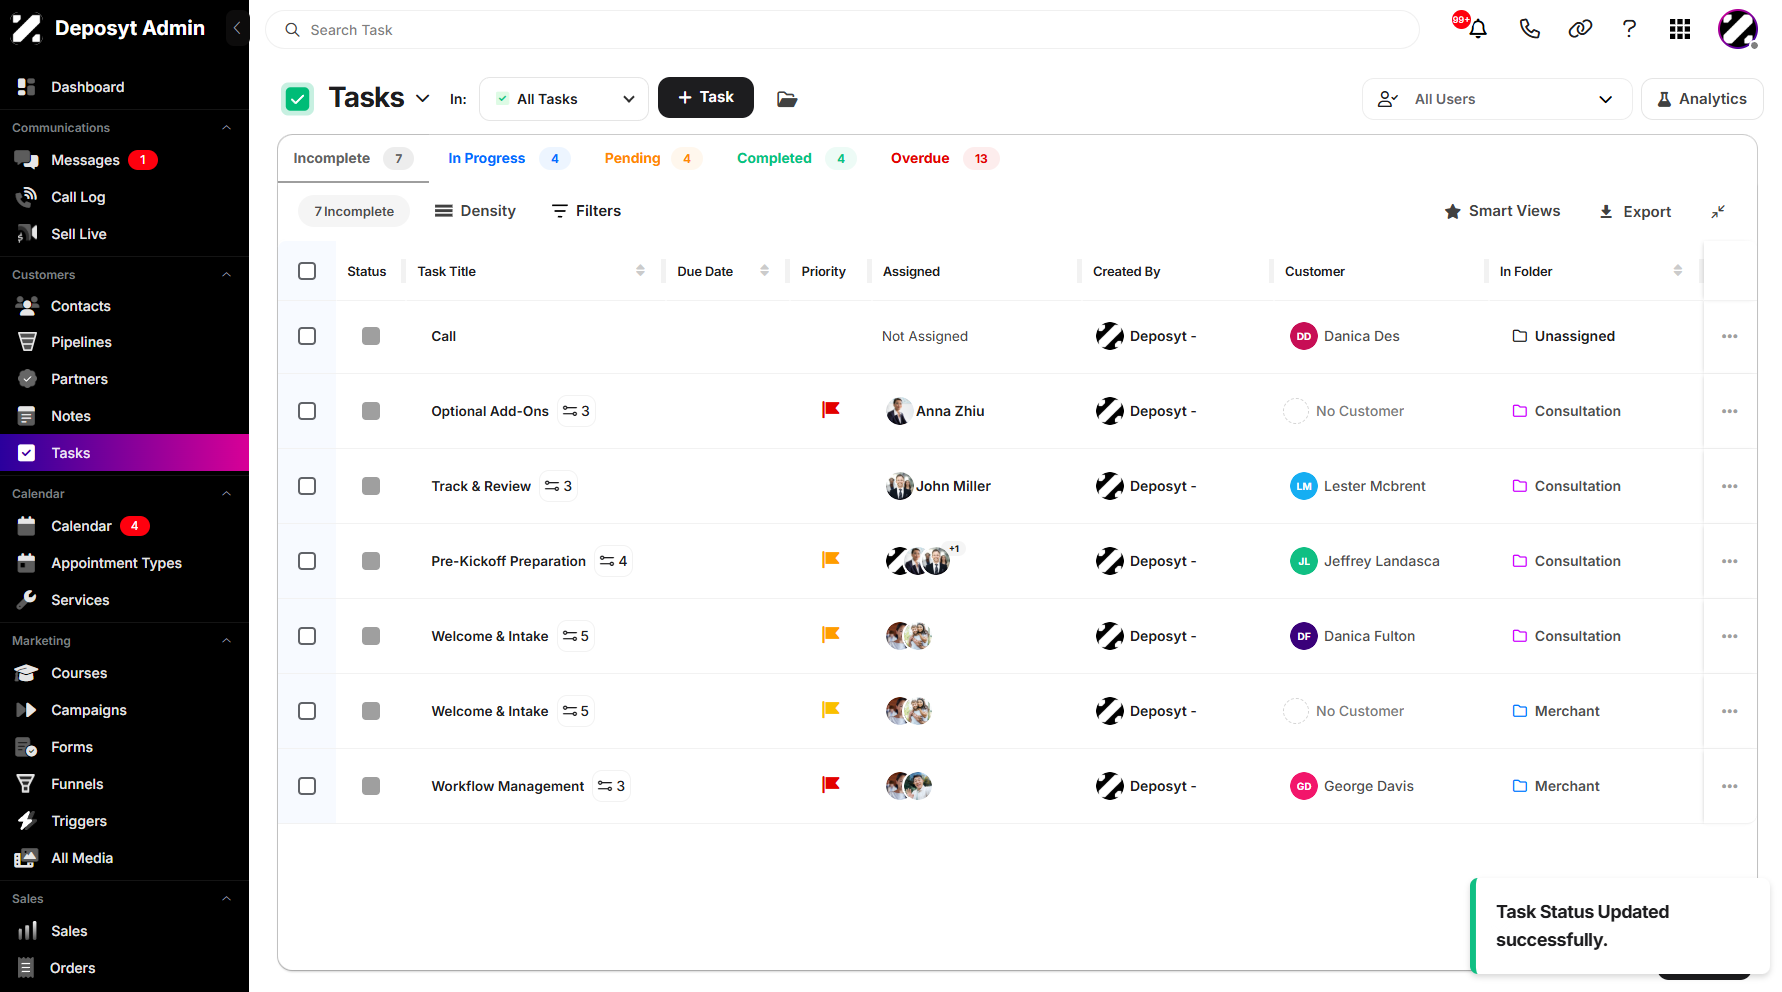The image size is (1782, 992).
Task: Collapse the Customers sidebar section
Action: (226, 274)
